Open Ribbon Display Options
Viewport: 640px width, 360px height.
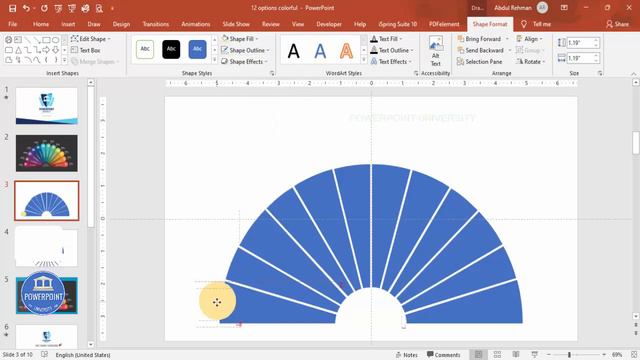564,8
